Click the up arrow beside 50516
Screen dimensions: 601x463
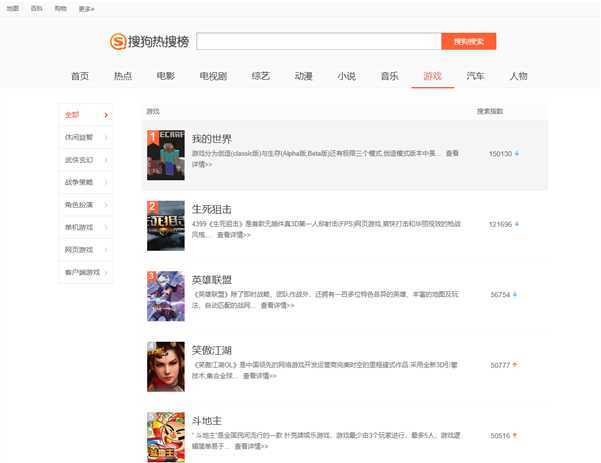tap(515, 435)
